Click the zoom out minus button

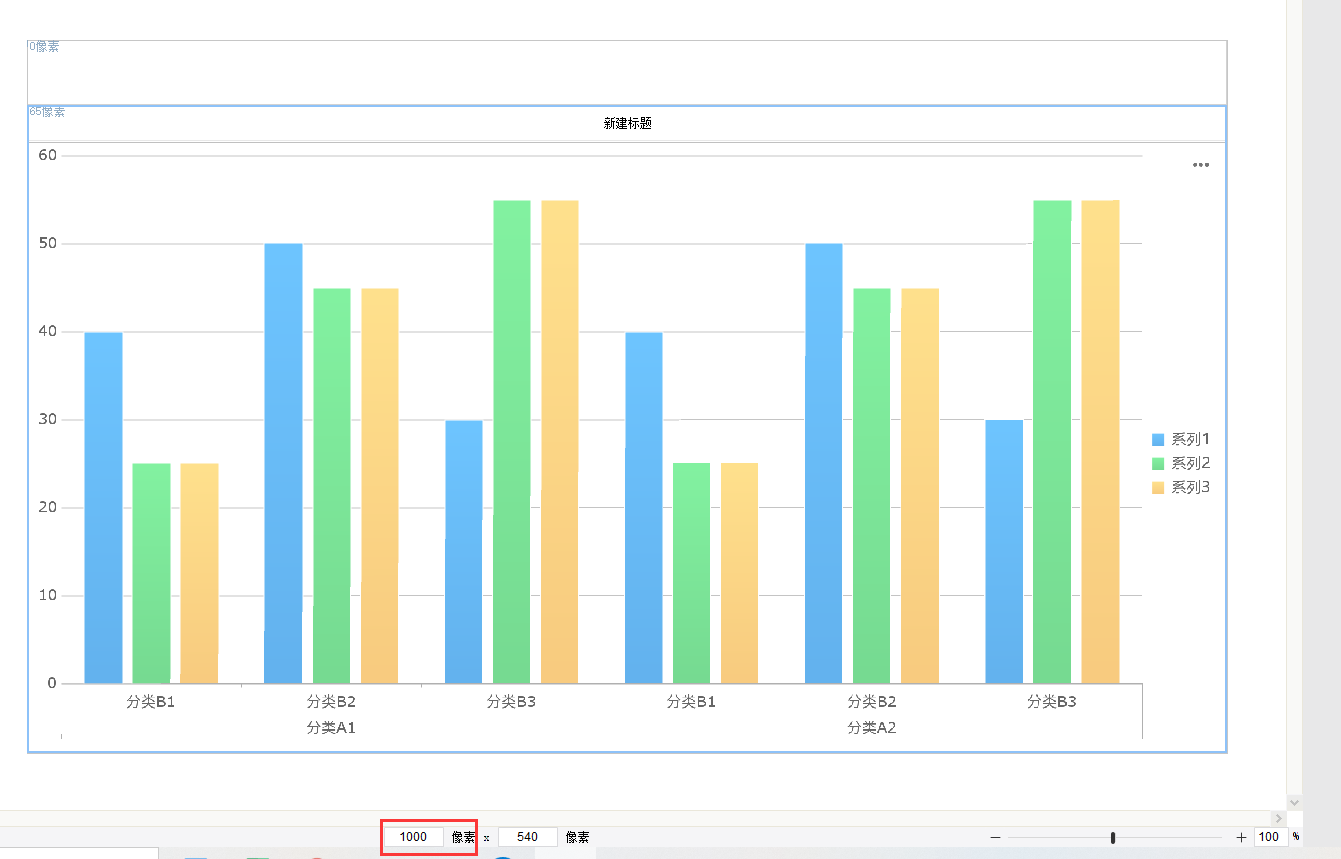click(995, 837)
